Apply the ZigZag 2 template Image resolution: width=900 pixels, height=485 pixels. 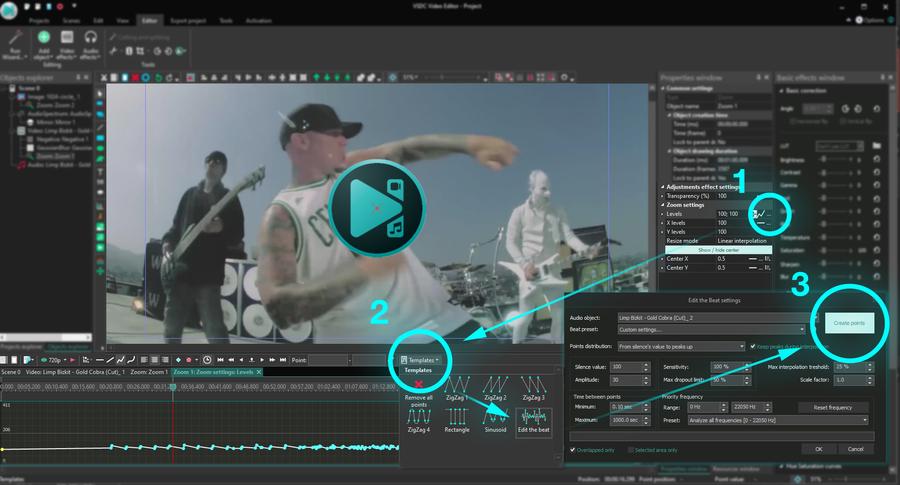(495, 389)
